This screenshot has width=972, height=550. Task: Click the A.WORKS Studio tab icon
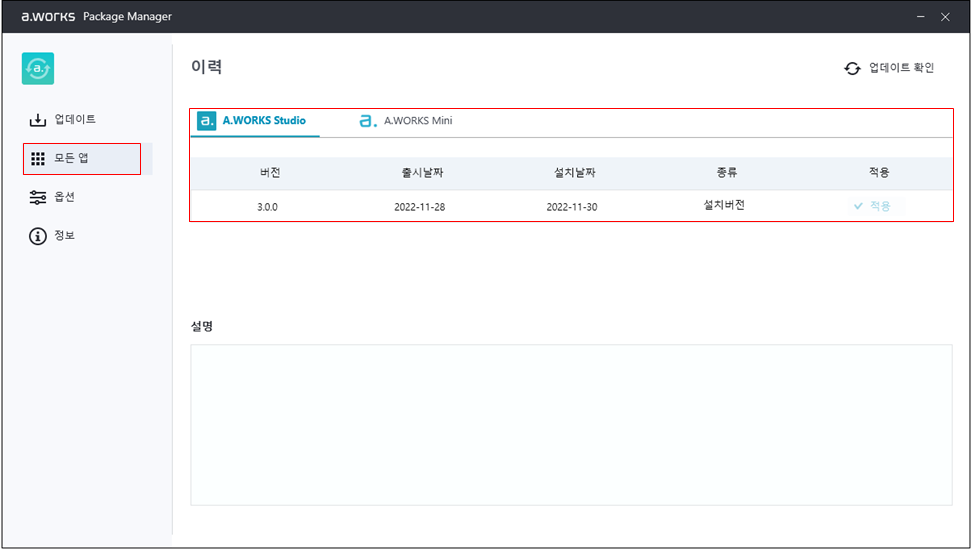coord(206,120)
